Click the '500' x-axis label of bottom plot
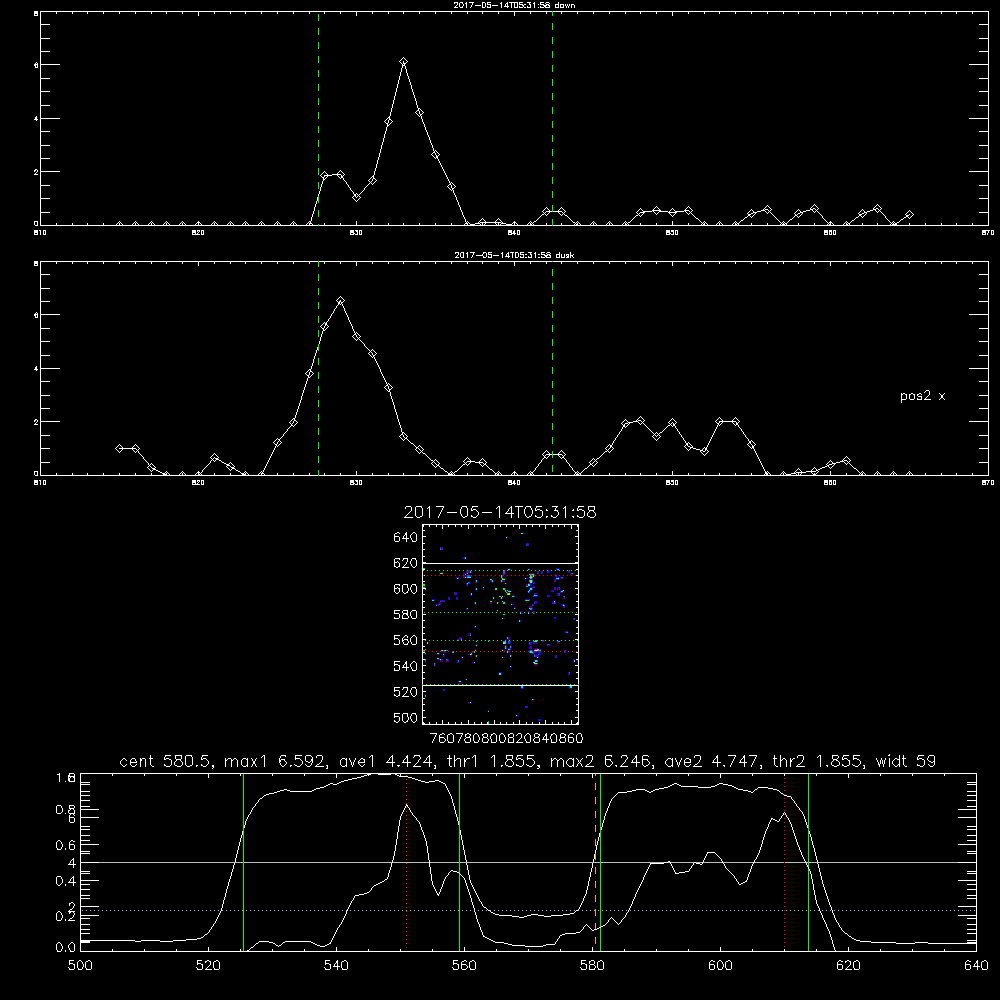 point(80,966)
